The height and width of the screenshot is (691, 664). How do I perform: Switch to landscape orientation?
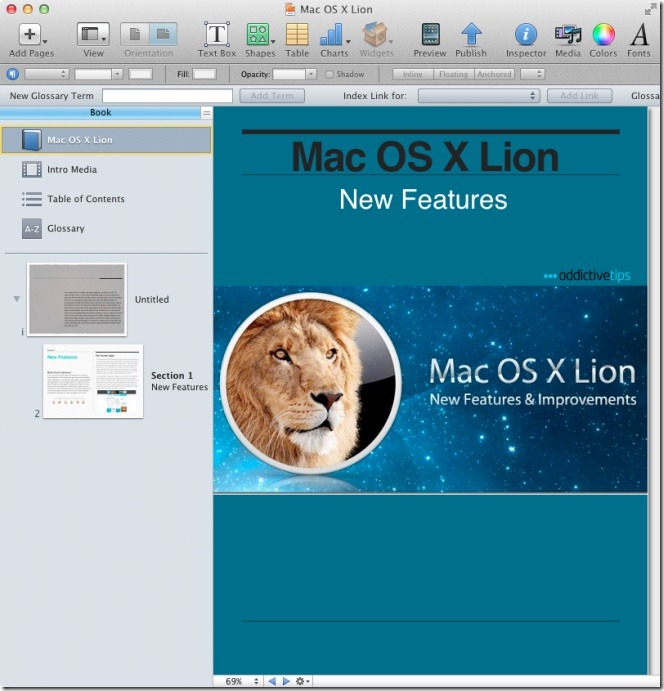coord(163,34)
